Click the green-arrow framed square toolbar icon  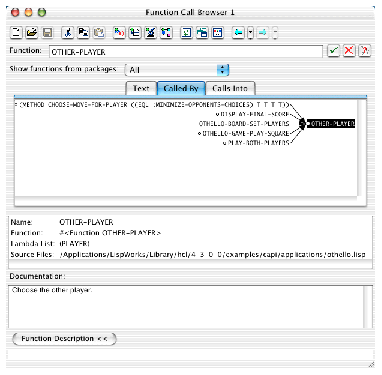click(x=186, y=32)
